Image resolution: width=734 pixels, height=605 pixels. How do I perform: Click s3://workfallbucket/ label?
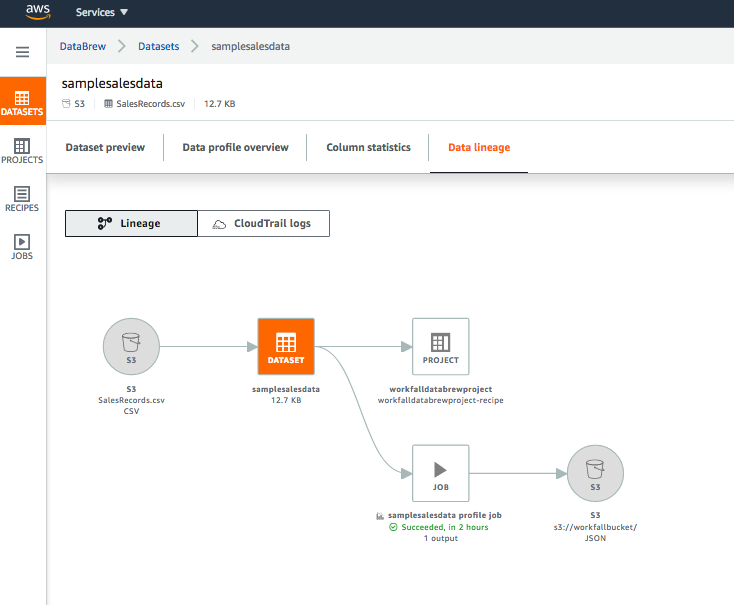595,527
